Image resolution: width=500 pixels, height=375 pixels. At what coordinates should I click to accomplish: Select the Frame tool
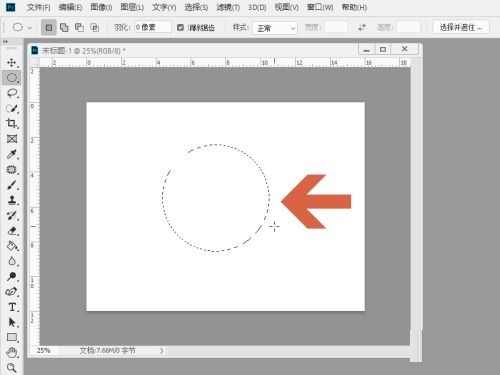[x=12, y=139]
